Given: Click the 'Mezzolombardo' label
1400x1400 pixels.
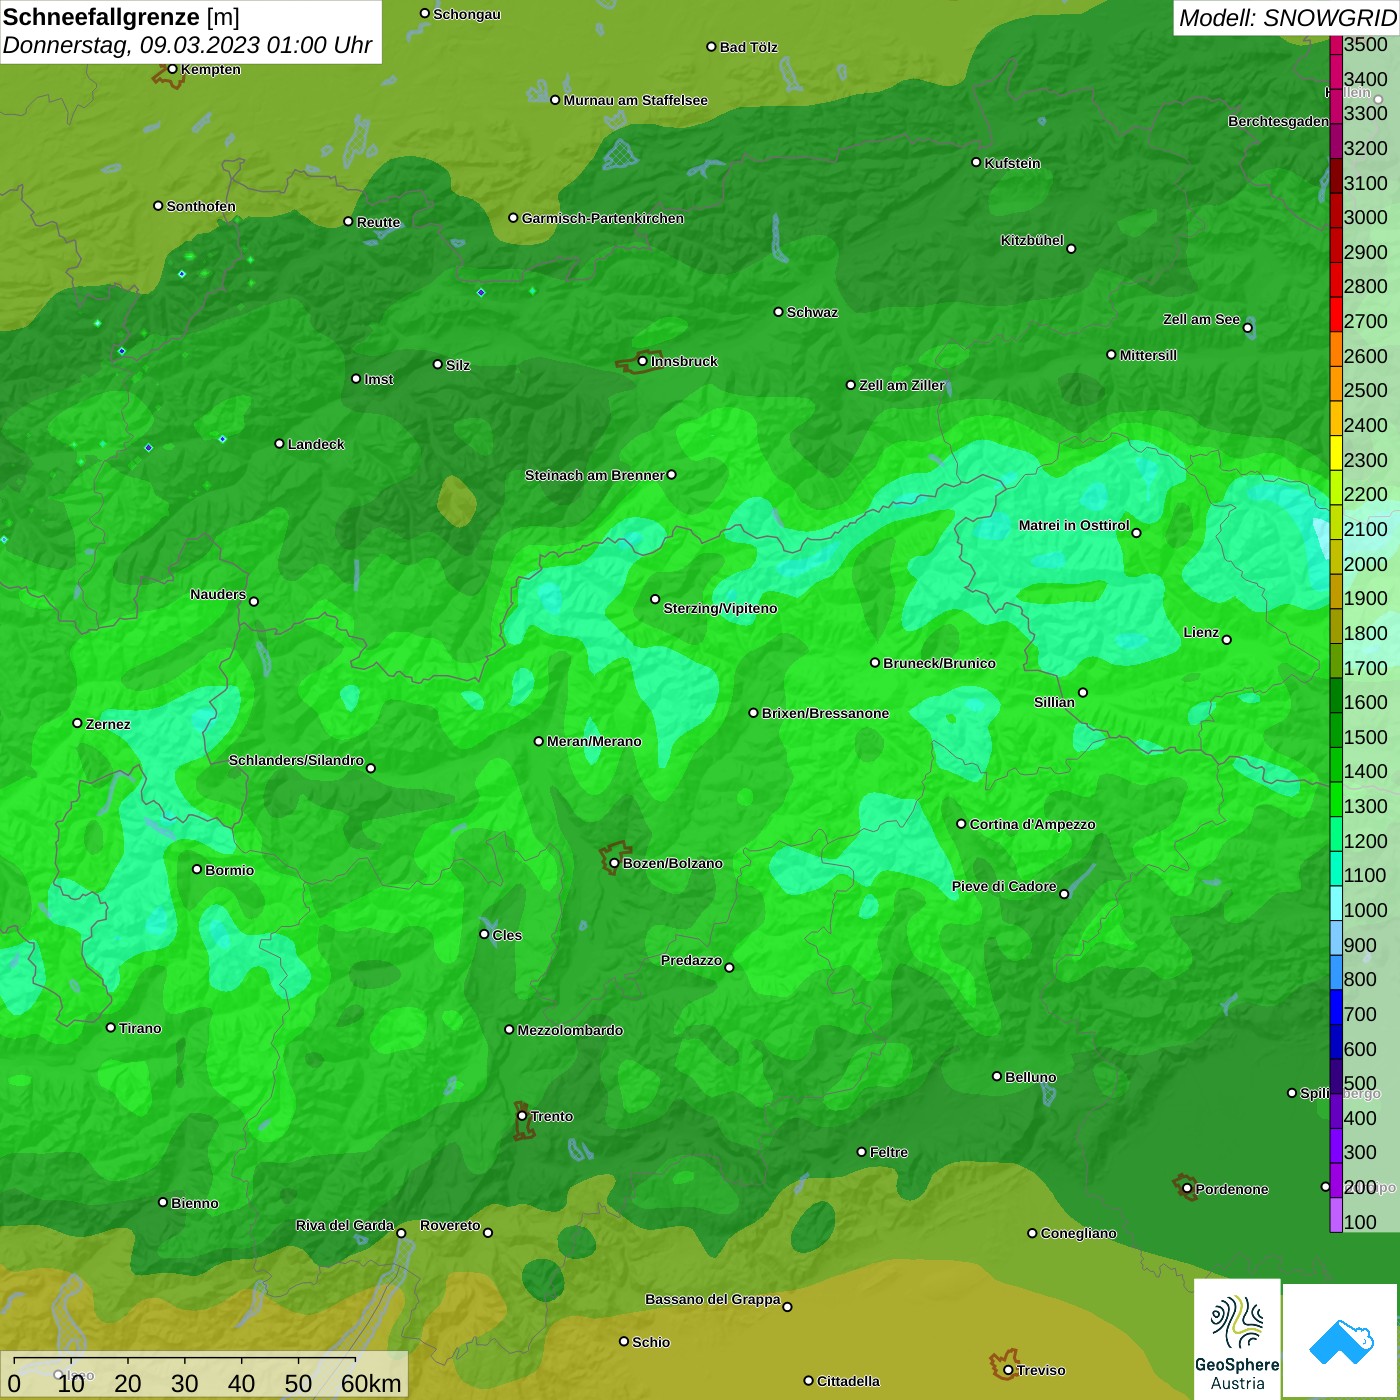Looking at the screenshot, I should tap(570, 1030).
